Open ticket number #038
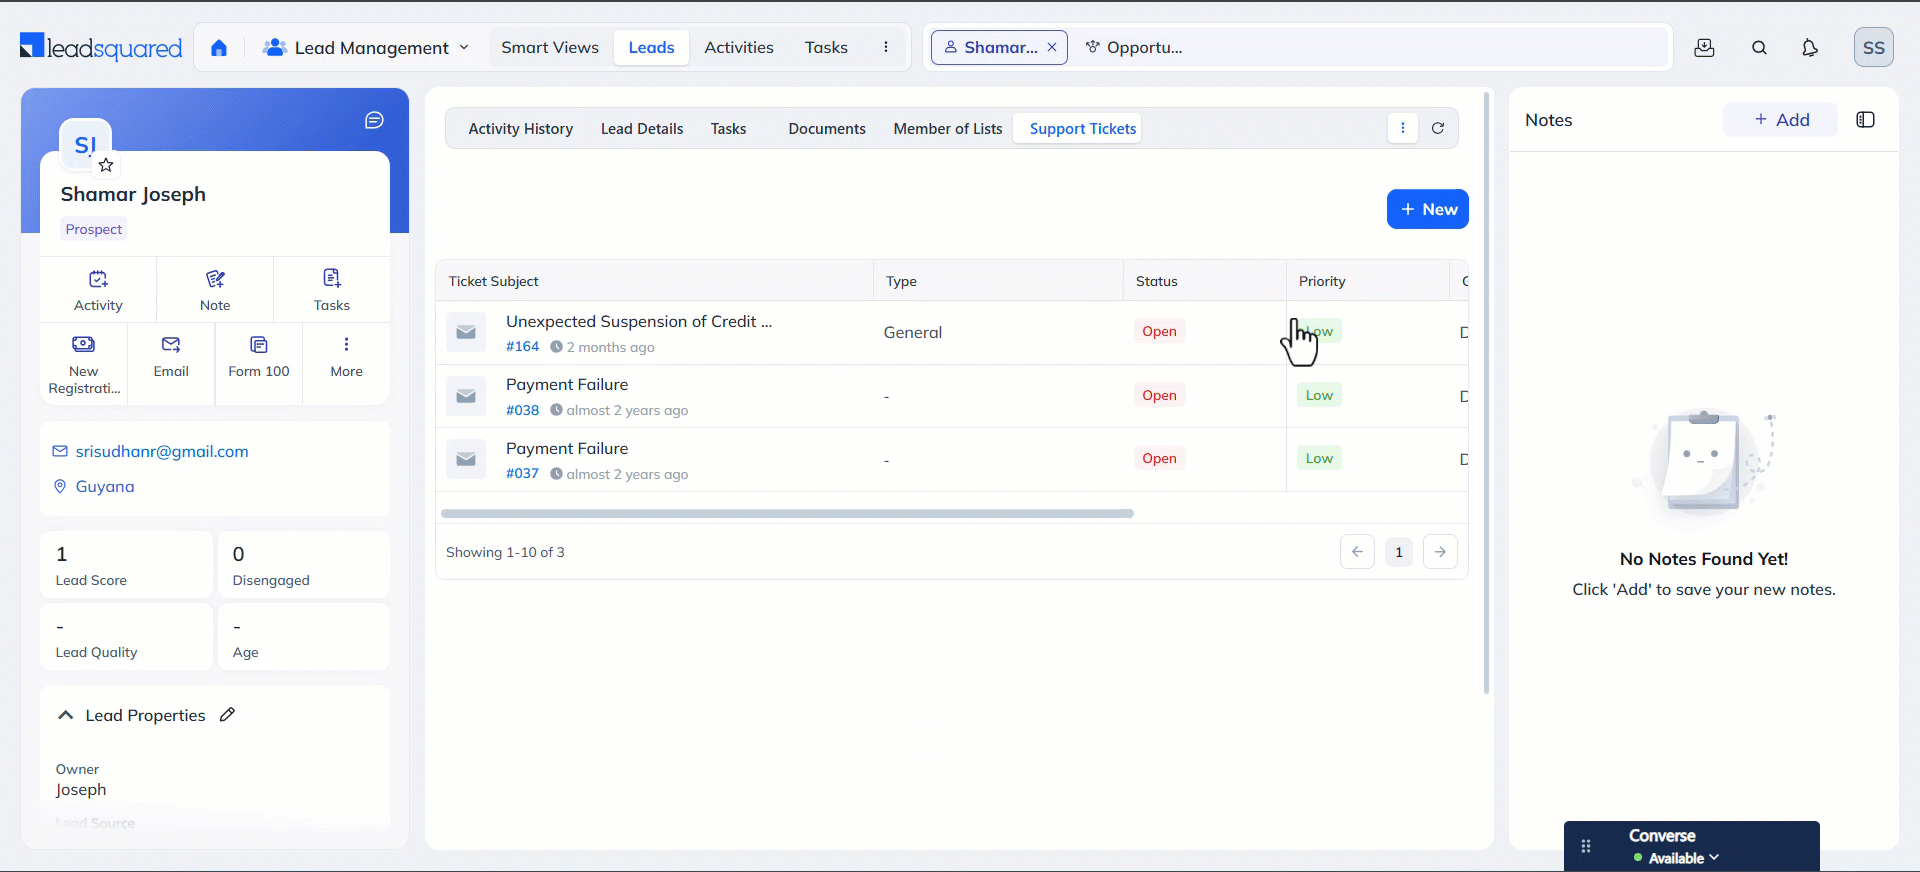 [522, 411]
